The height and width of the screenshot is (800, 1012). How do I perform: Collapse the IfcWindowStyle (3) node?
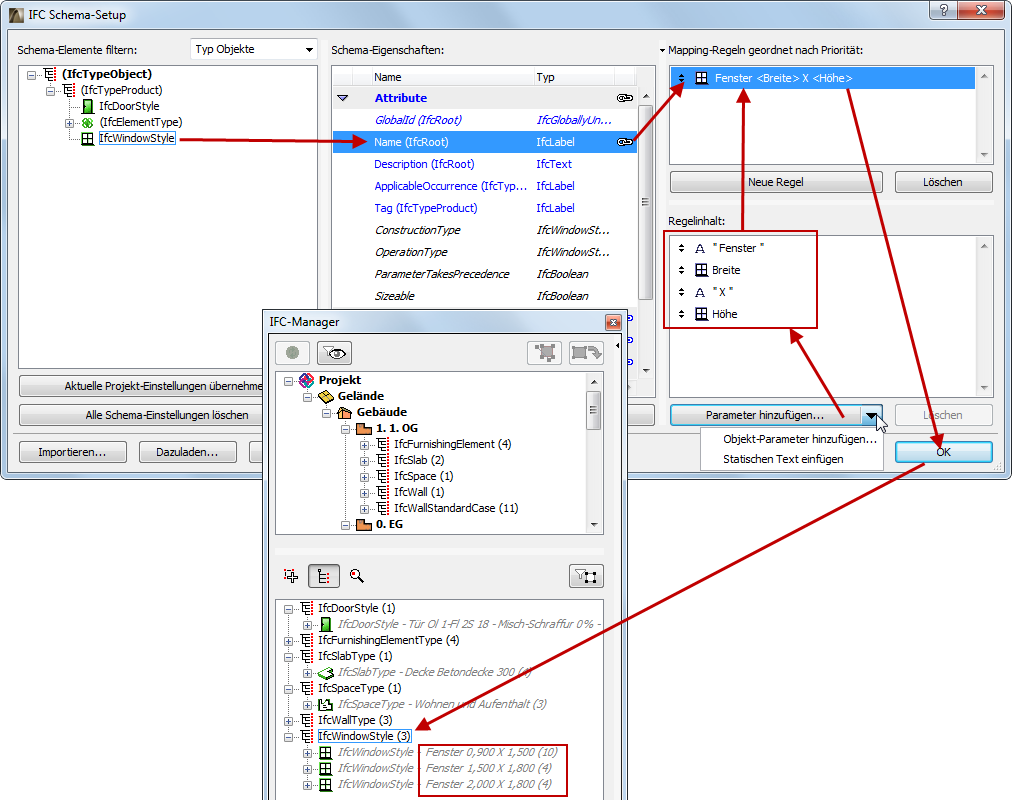[288, 737]
